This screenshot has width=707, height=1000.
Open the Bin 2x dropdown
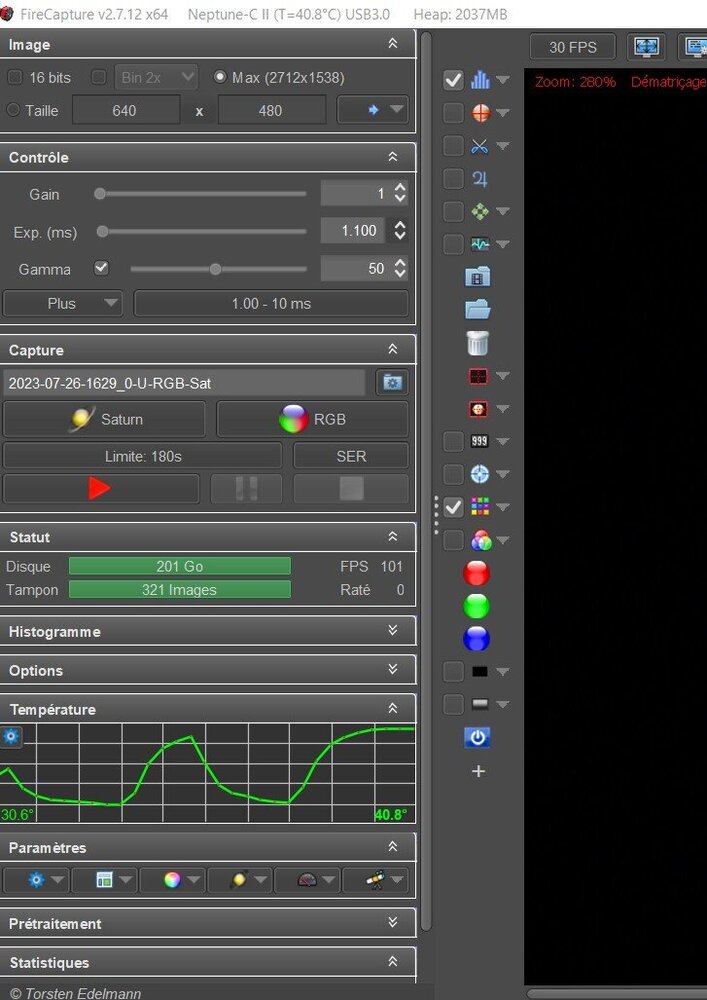[156, 77]
